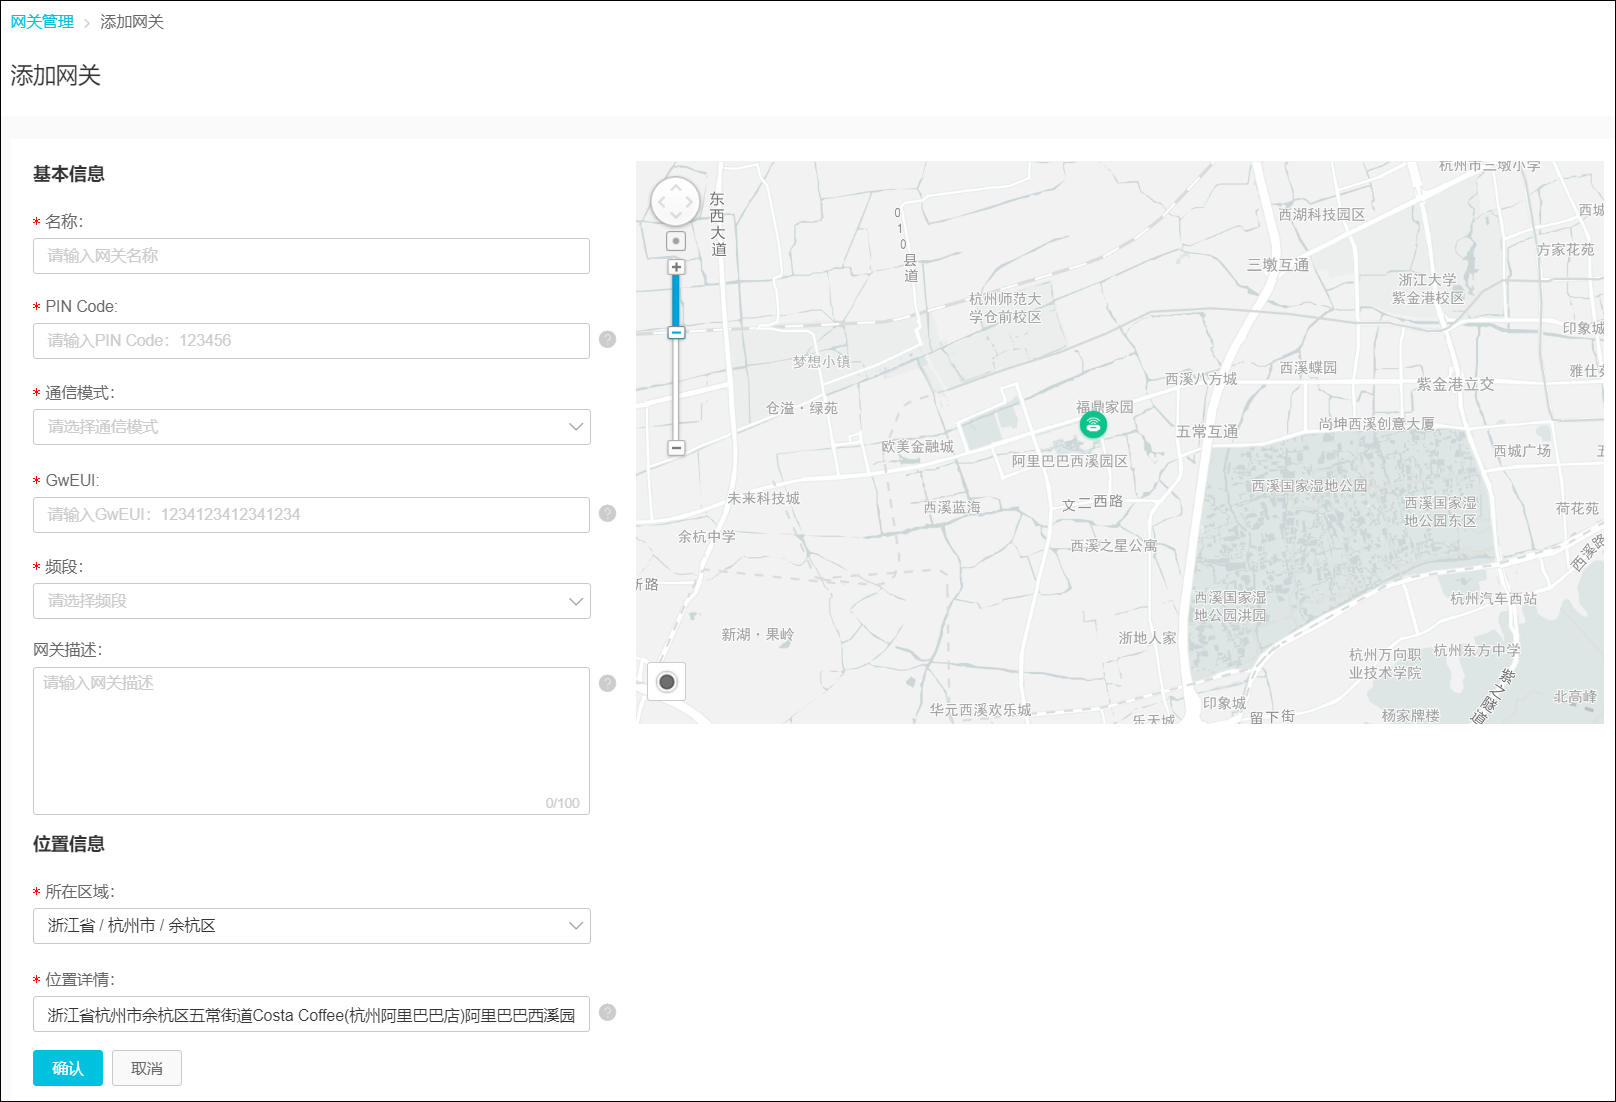Show help for the 位置详情 field

point(607,1013)
